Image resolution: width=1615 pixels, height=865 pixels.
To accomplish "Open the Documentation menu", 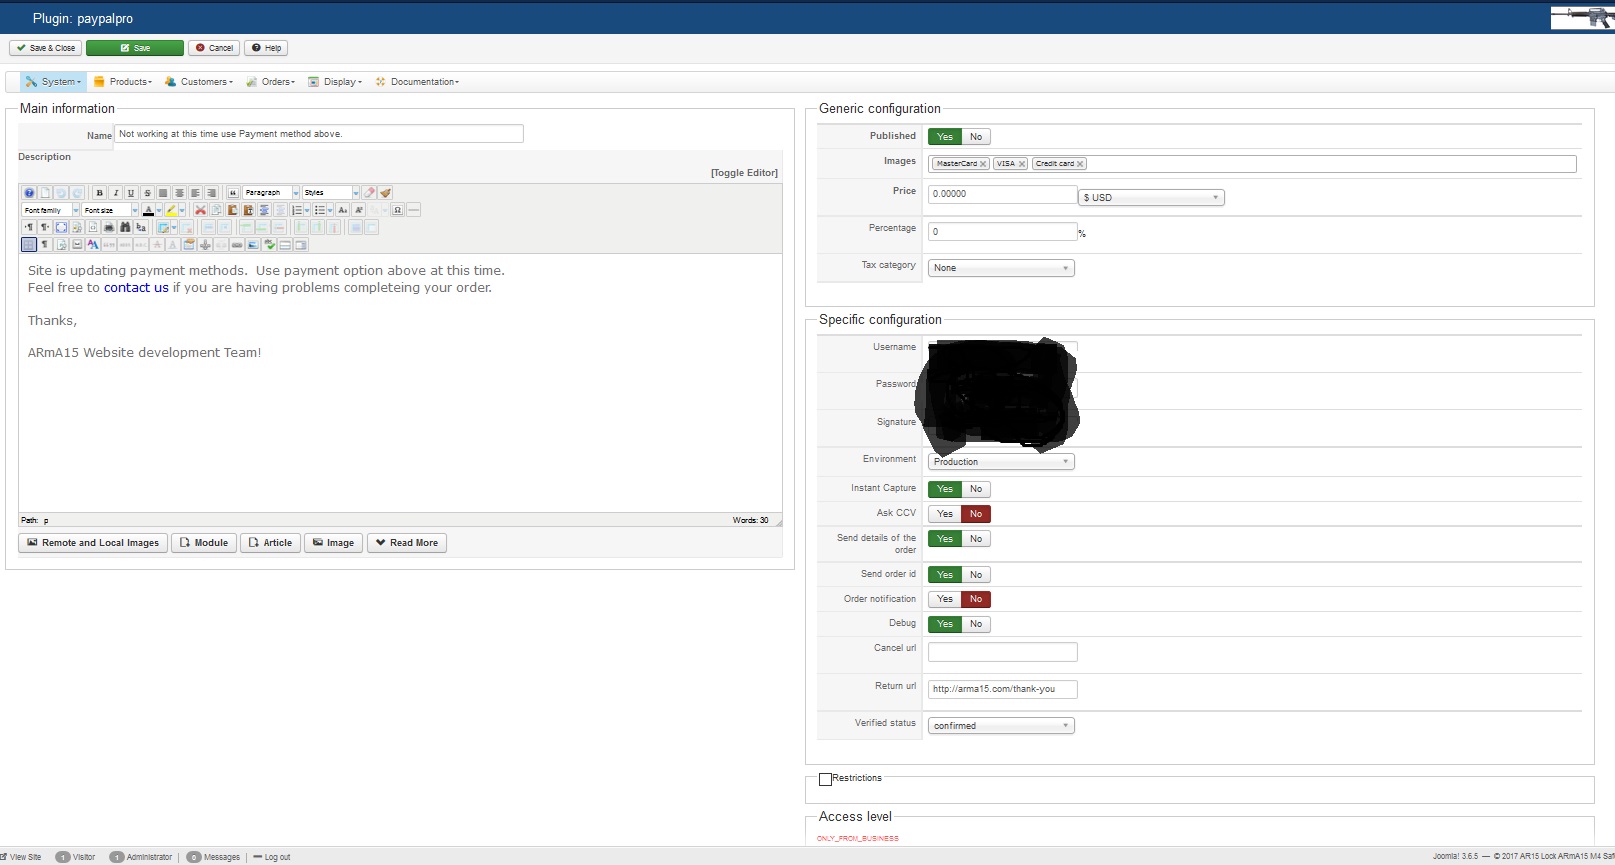I will (x=417, y=82).
